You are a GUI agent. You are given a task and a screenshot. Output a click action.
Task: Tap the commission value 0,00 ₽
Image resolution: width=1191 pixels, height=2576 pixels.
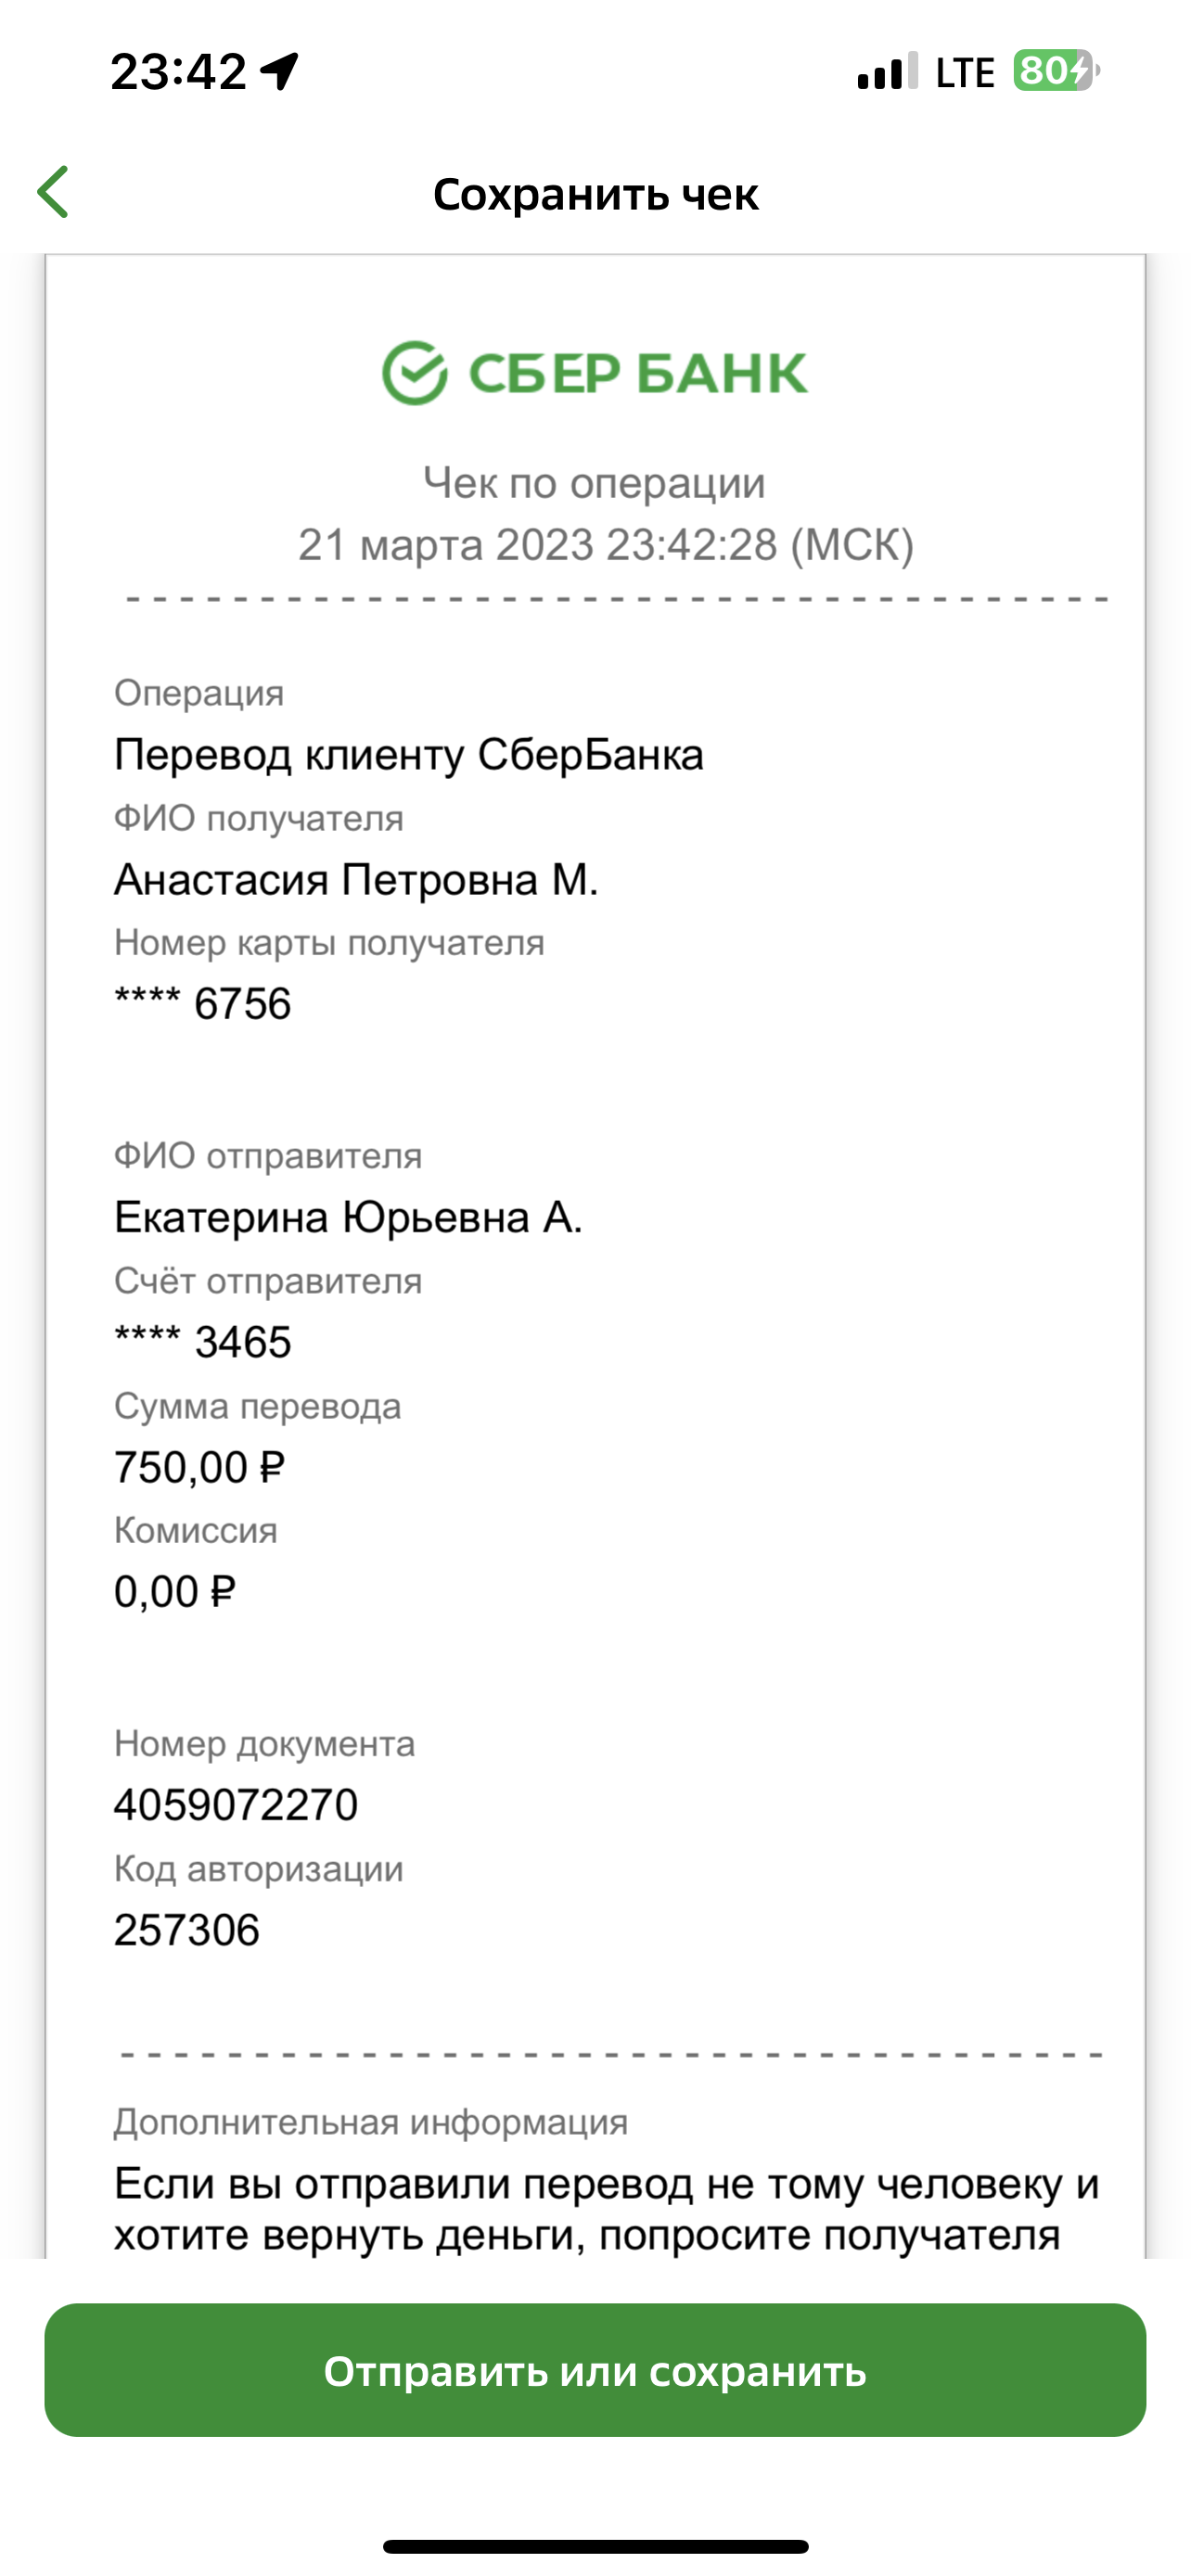175,1591
